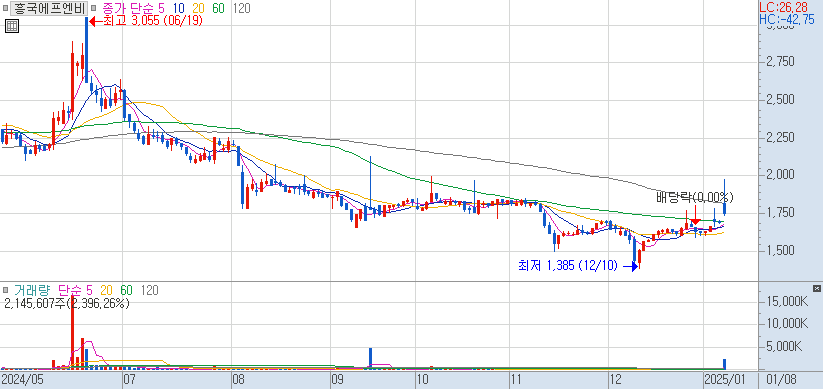Click the tallest red volume bar in June
823x389 pixels.
pos(72,332)
